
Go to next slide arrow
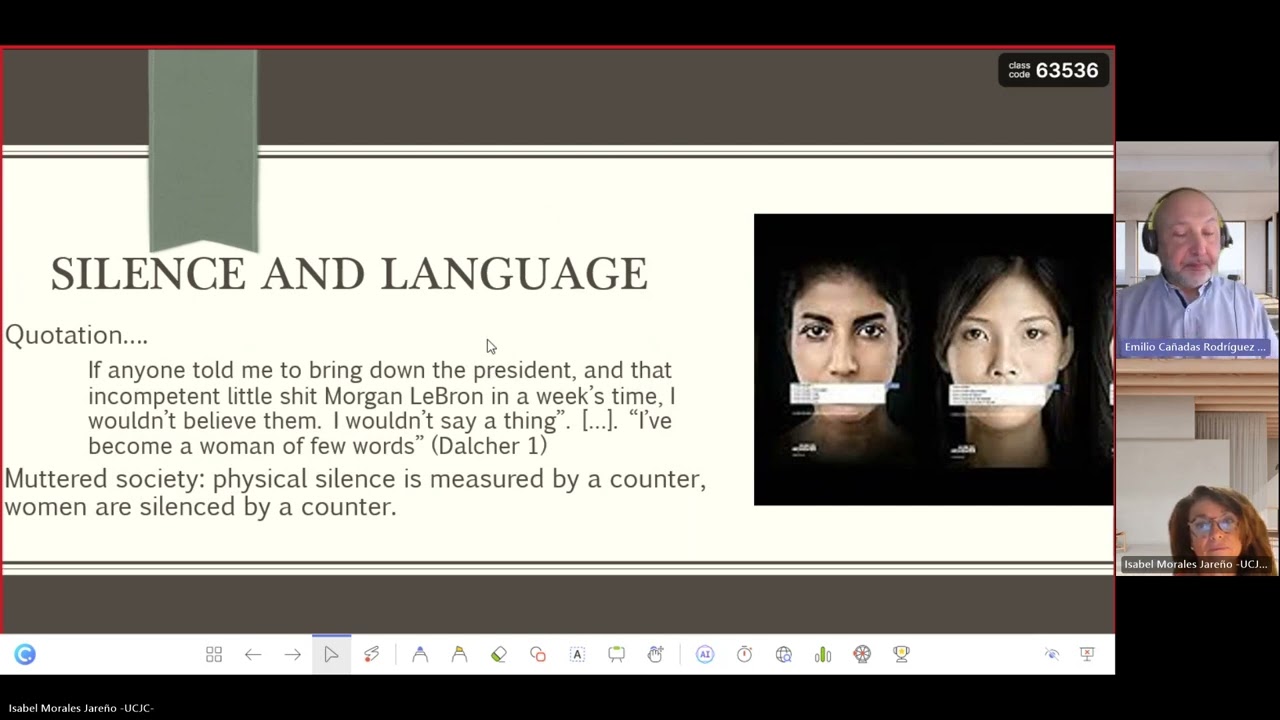(292, 654)
